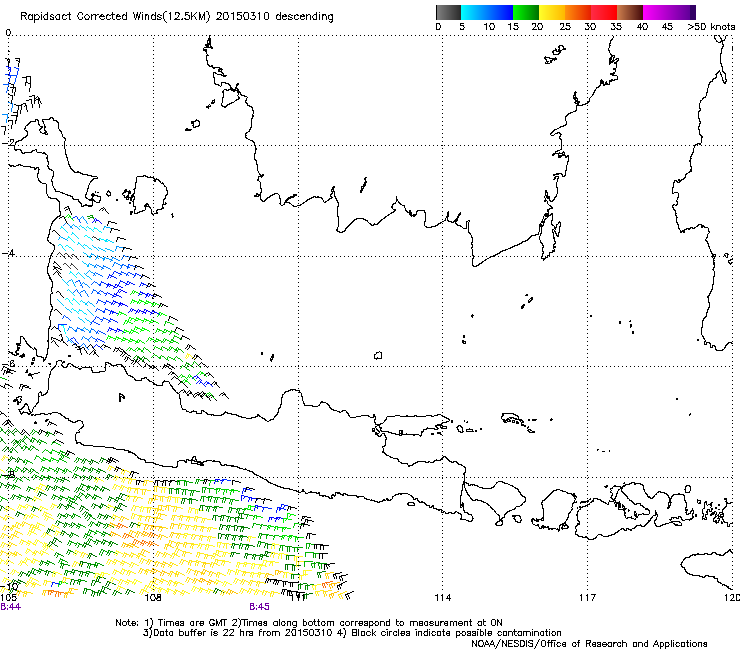Click the '-2' latitude axis label
Image resolution: width=740 pixels, height=650 pixels.
point(8,143)
